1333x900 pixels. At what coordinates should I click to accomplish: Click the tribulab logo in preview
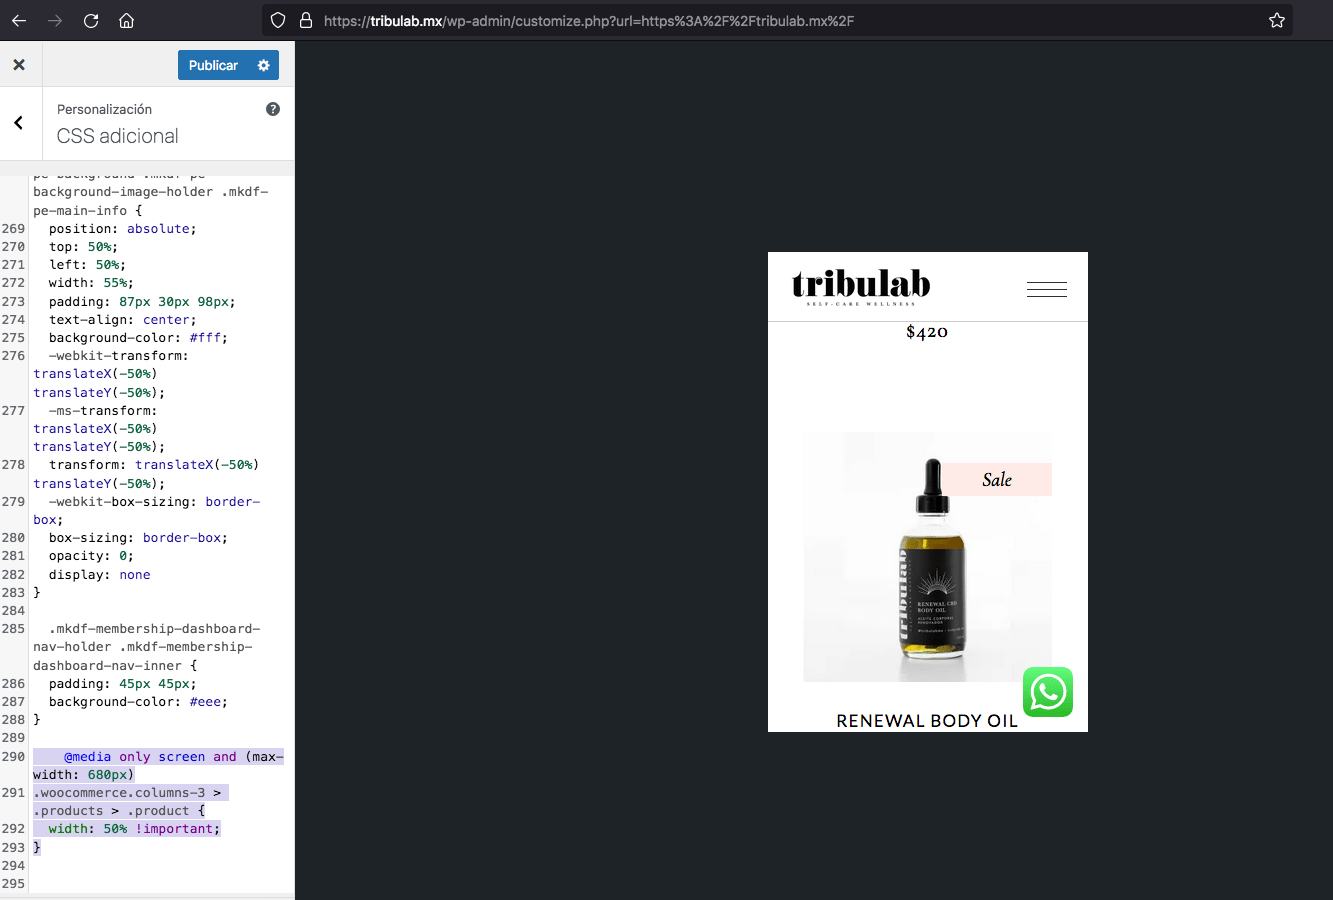[861, 287]
